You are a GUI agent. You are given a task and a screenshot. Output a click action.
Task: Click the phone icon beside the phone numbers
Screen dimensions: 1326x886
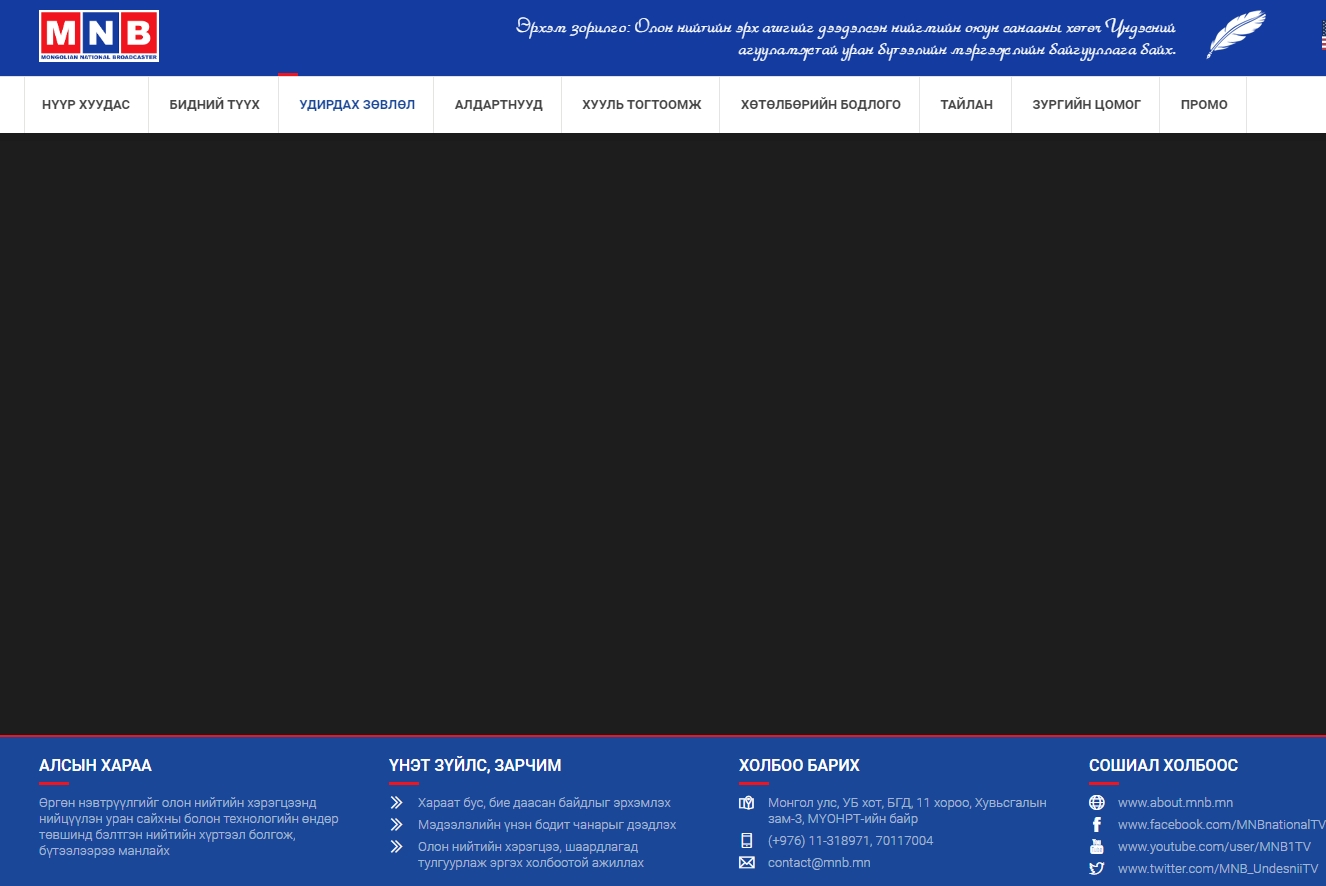click(746, 840)
